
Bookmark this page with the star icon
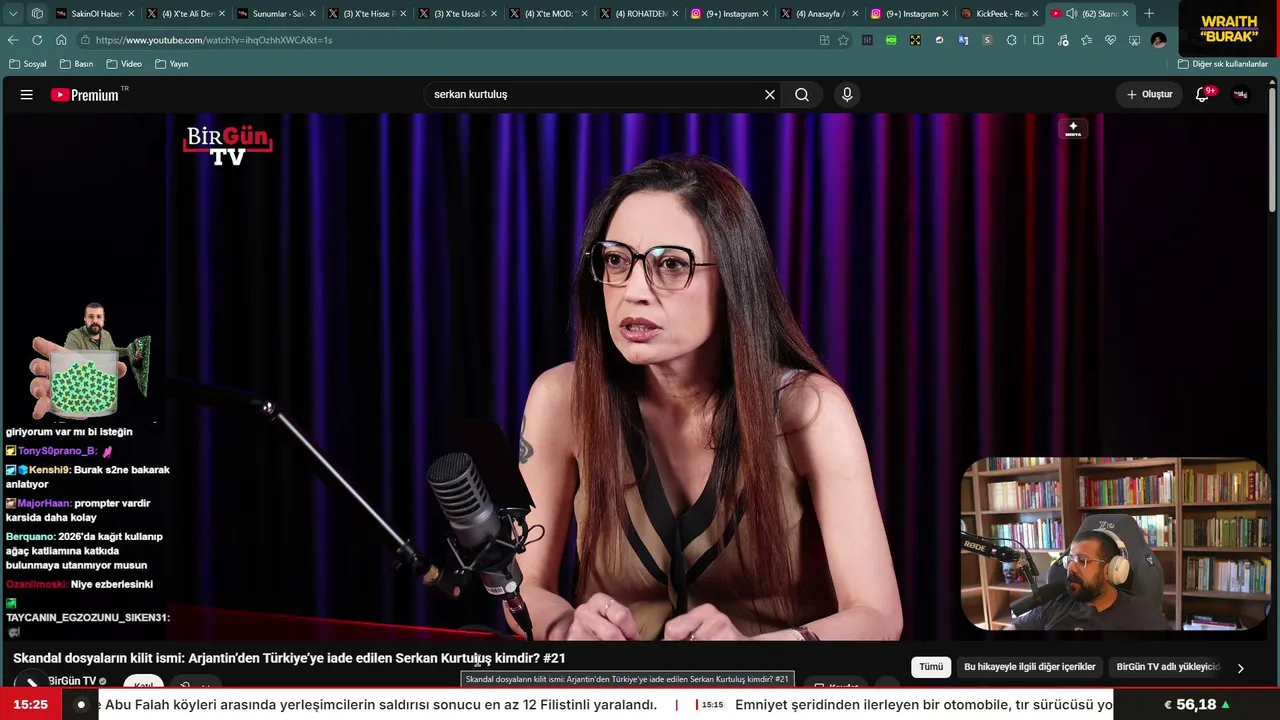(843, 40)
